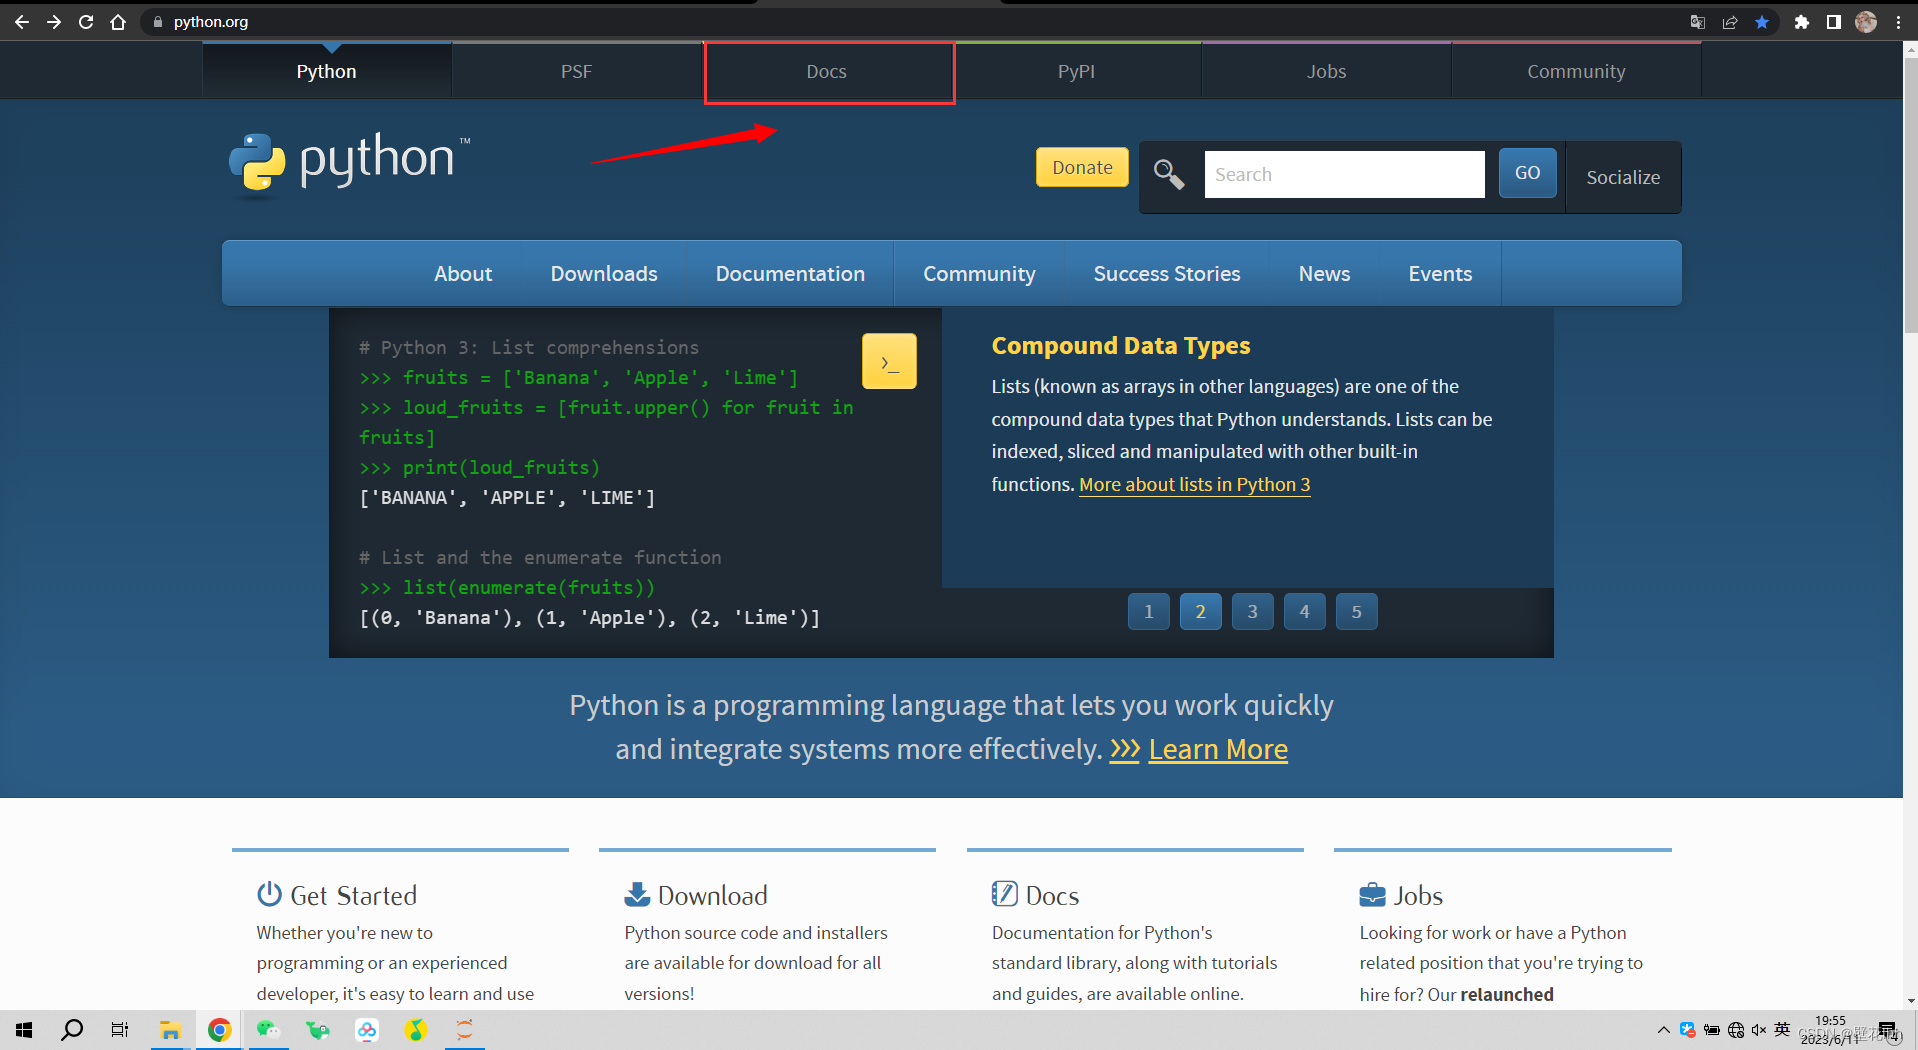Screen dimensions: 1918x1050
Task: Click the Docs pencil page icon
Action: tap(1004, 893)
